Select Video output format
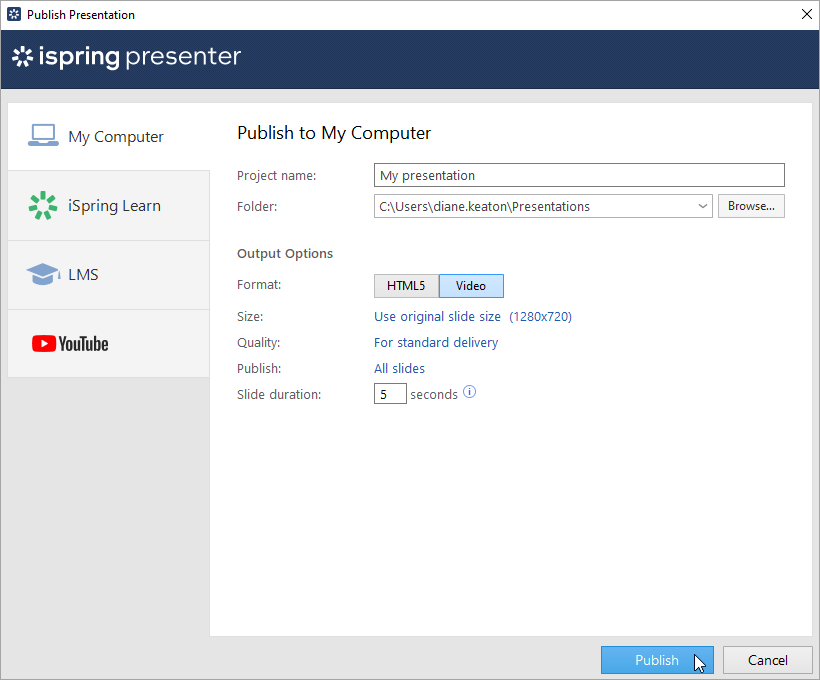Screen dimensions: 820x680 coord(471,286)
